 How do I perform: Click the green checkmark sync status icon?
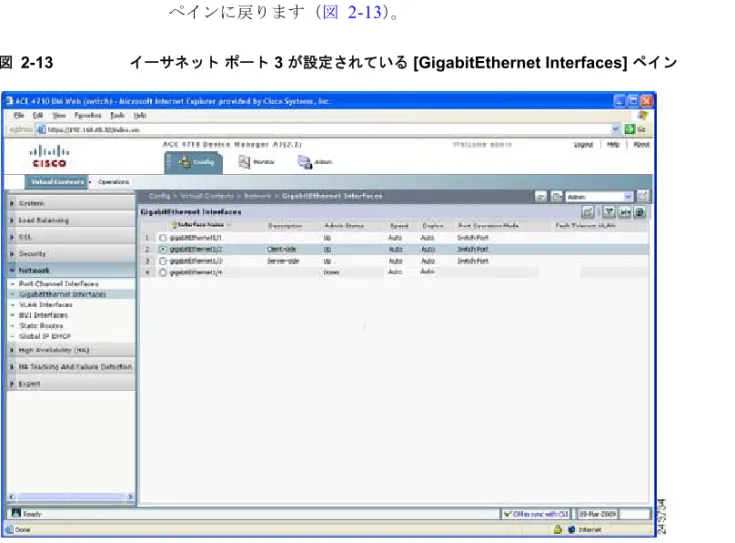point(507,514)
